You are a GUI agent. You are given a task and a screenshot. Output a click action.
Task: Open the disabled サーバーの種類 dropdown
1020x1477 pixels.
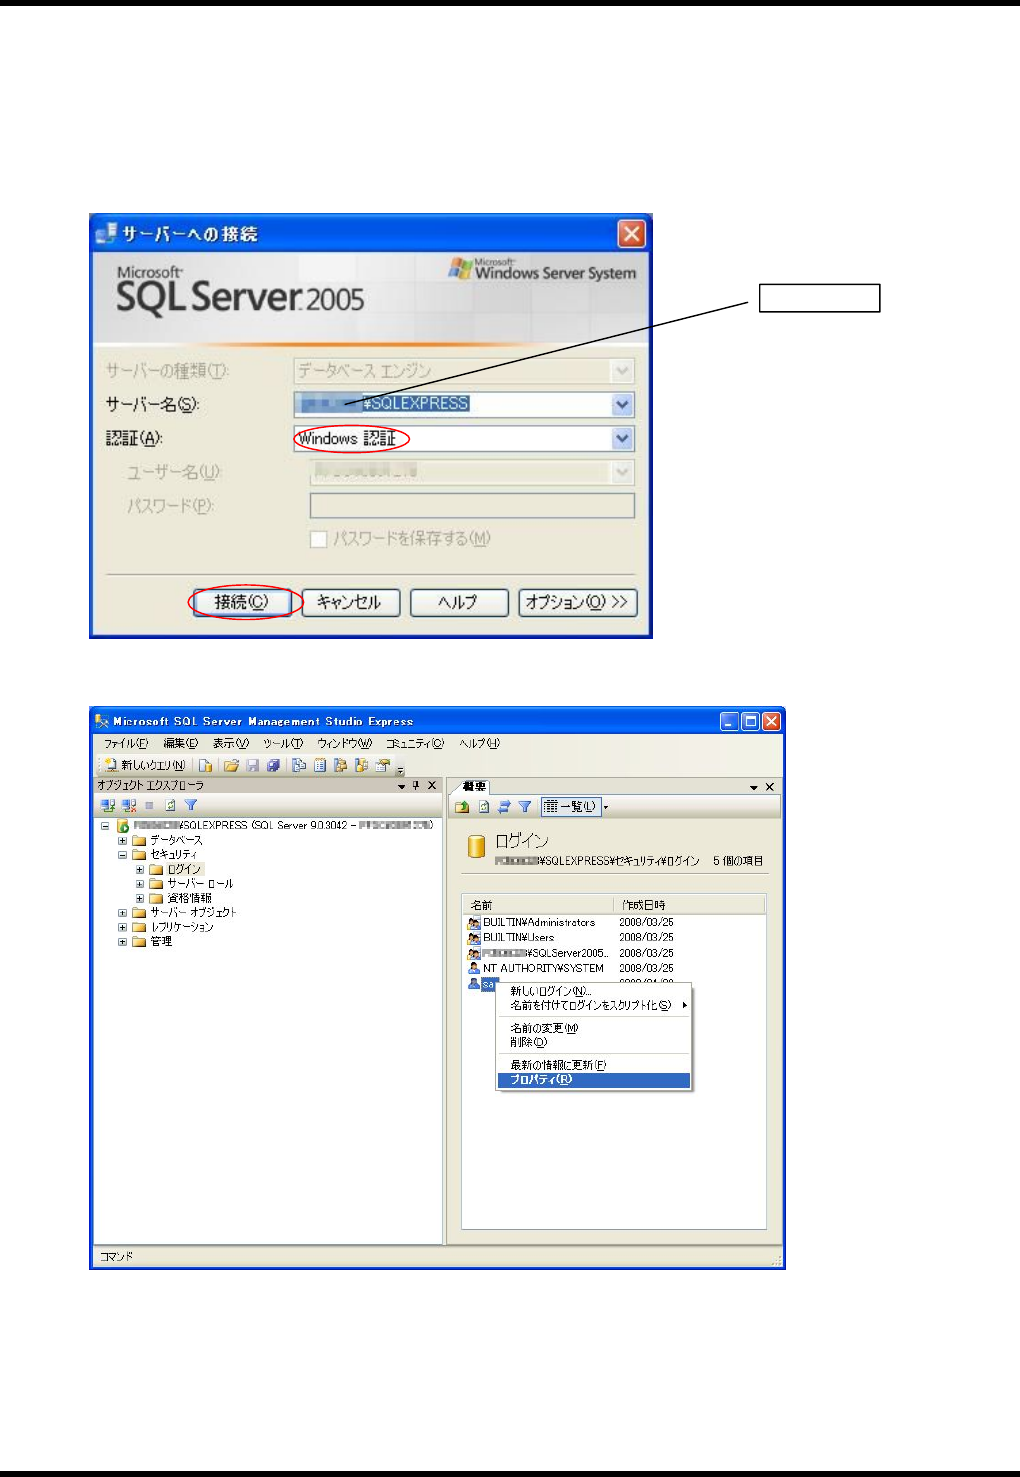click(x=623, y=371)
